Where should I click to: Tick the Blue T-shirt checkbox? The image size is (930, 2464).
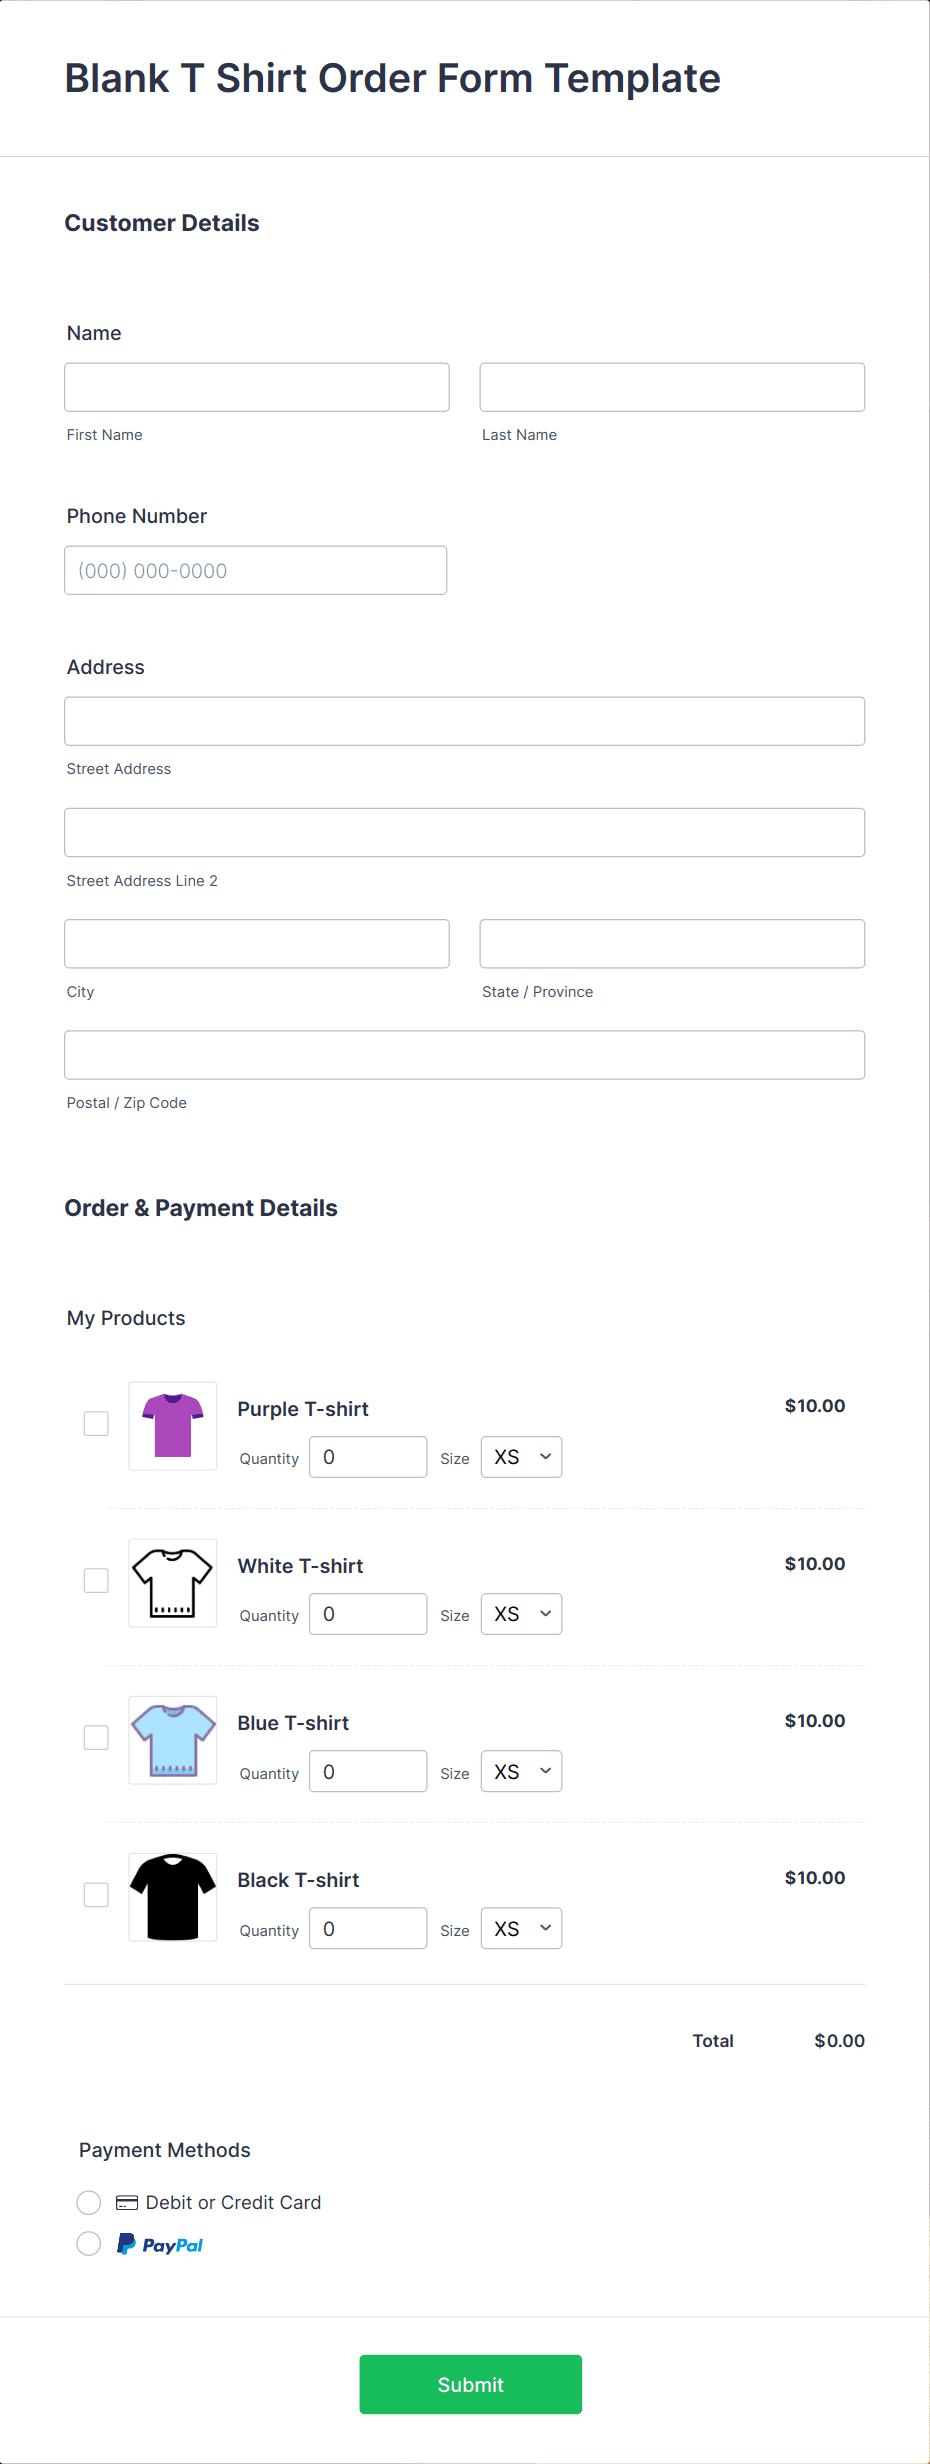pyautogui.click(x=96, y=1737)
